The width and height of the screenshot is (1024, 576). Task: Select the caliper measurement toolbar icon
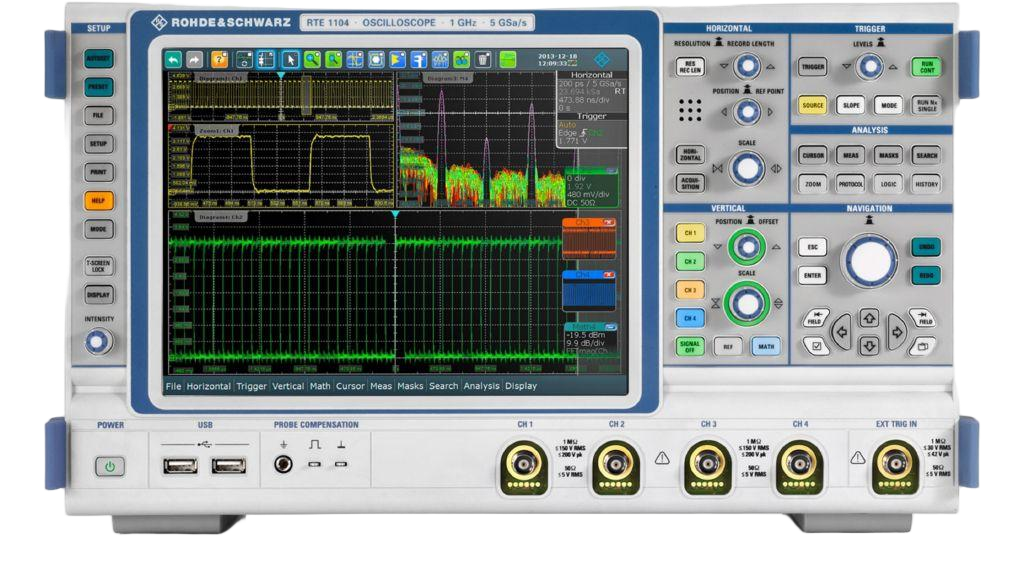419,60
